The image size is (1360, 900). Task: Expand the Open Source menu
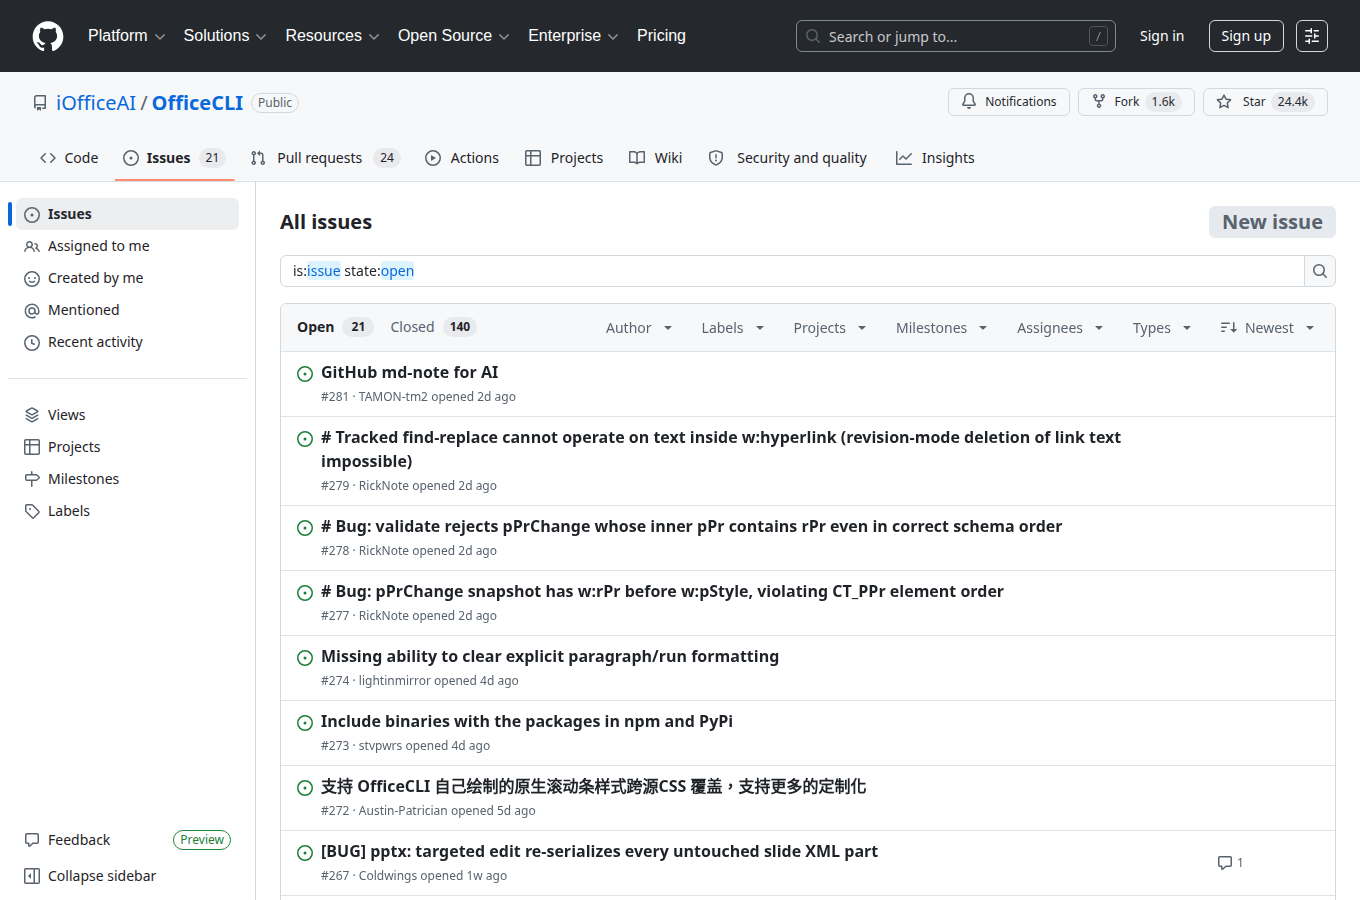(454, 36)
